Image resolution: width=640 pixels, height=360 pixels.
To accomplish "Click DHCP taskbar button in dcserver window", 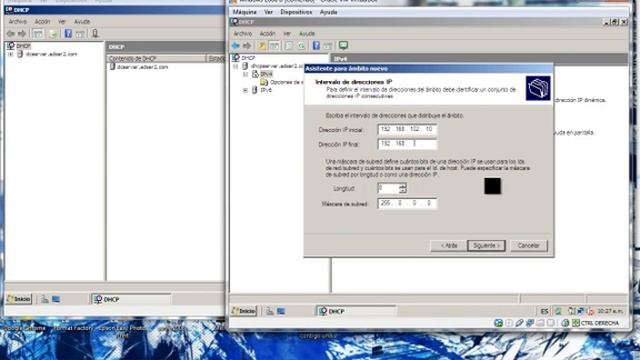I will (131, 299).
